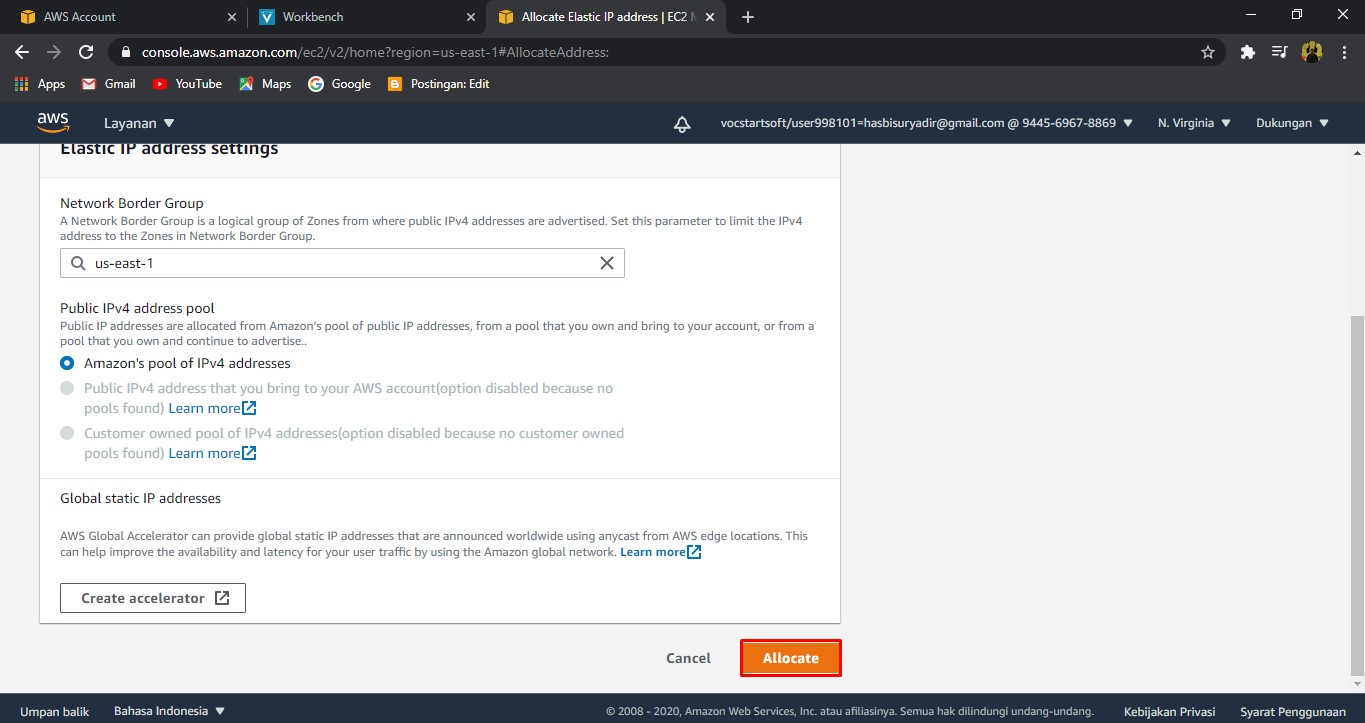Click inside the Network Border Group search field
The height and width of the screenshot is (723, 1365).
[x=300, y=263]
